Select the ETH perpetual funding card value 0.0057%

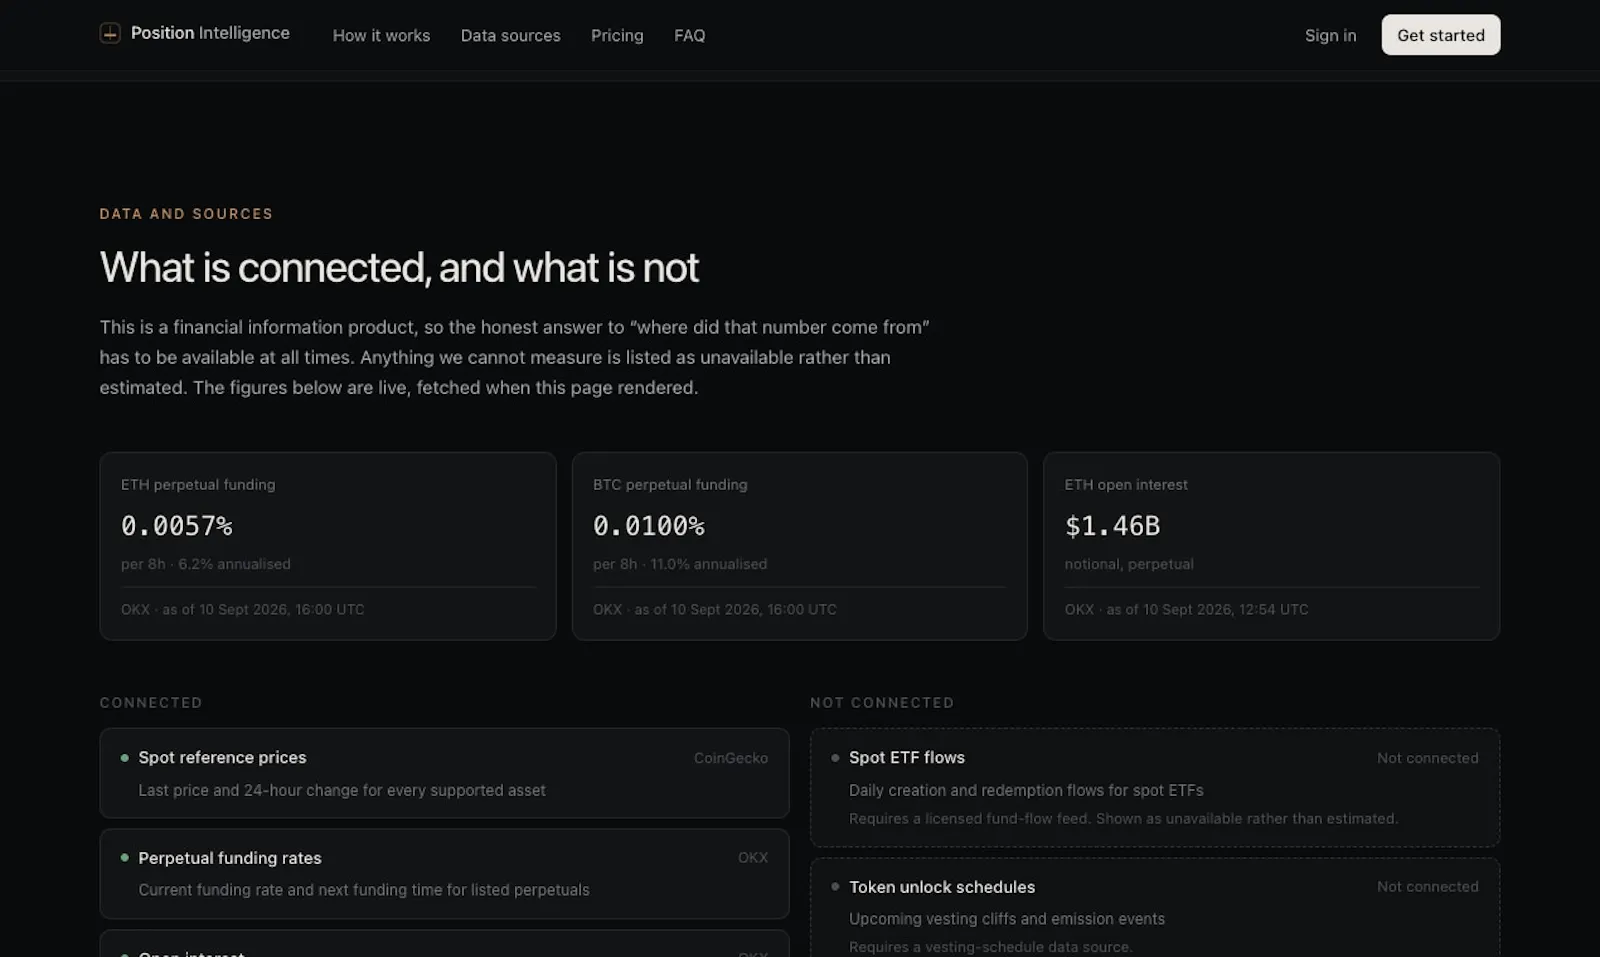point(176,525)
